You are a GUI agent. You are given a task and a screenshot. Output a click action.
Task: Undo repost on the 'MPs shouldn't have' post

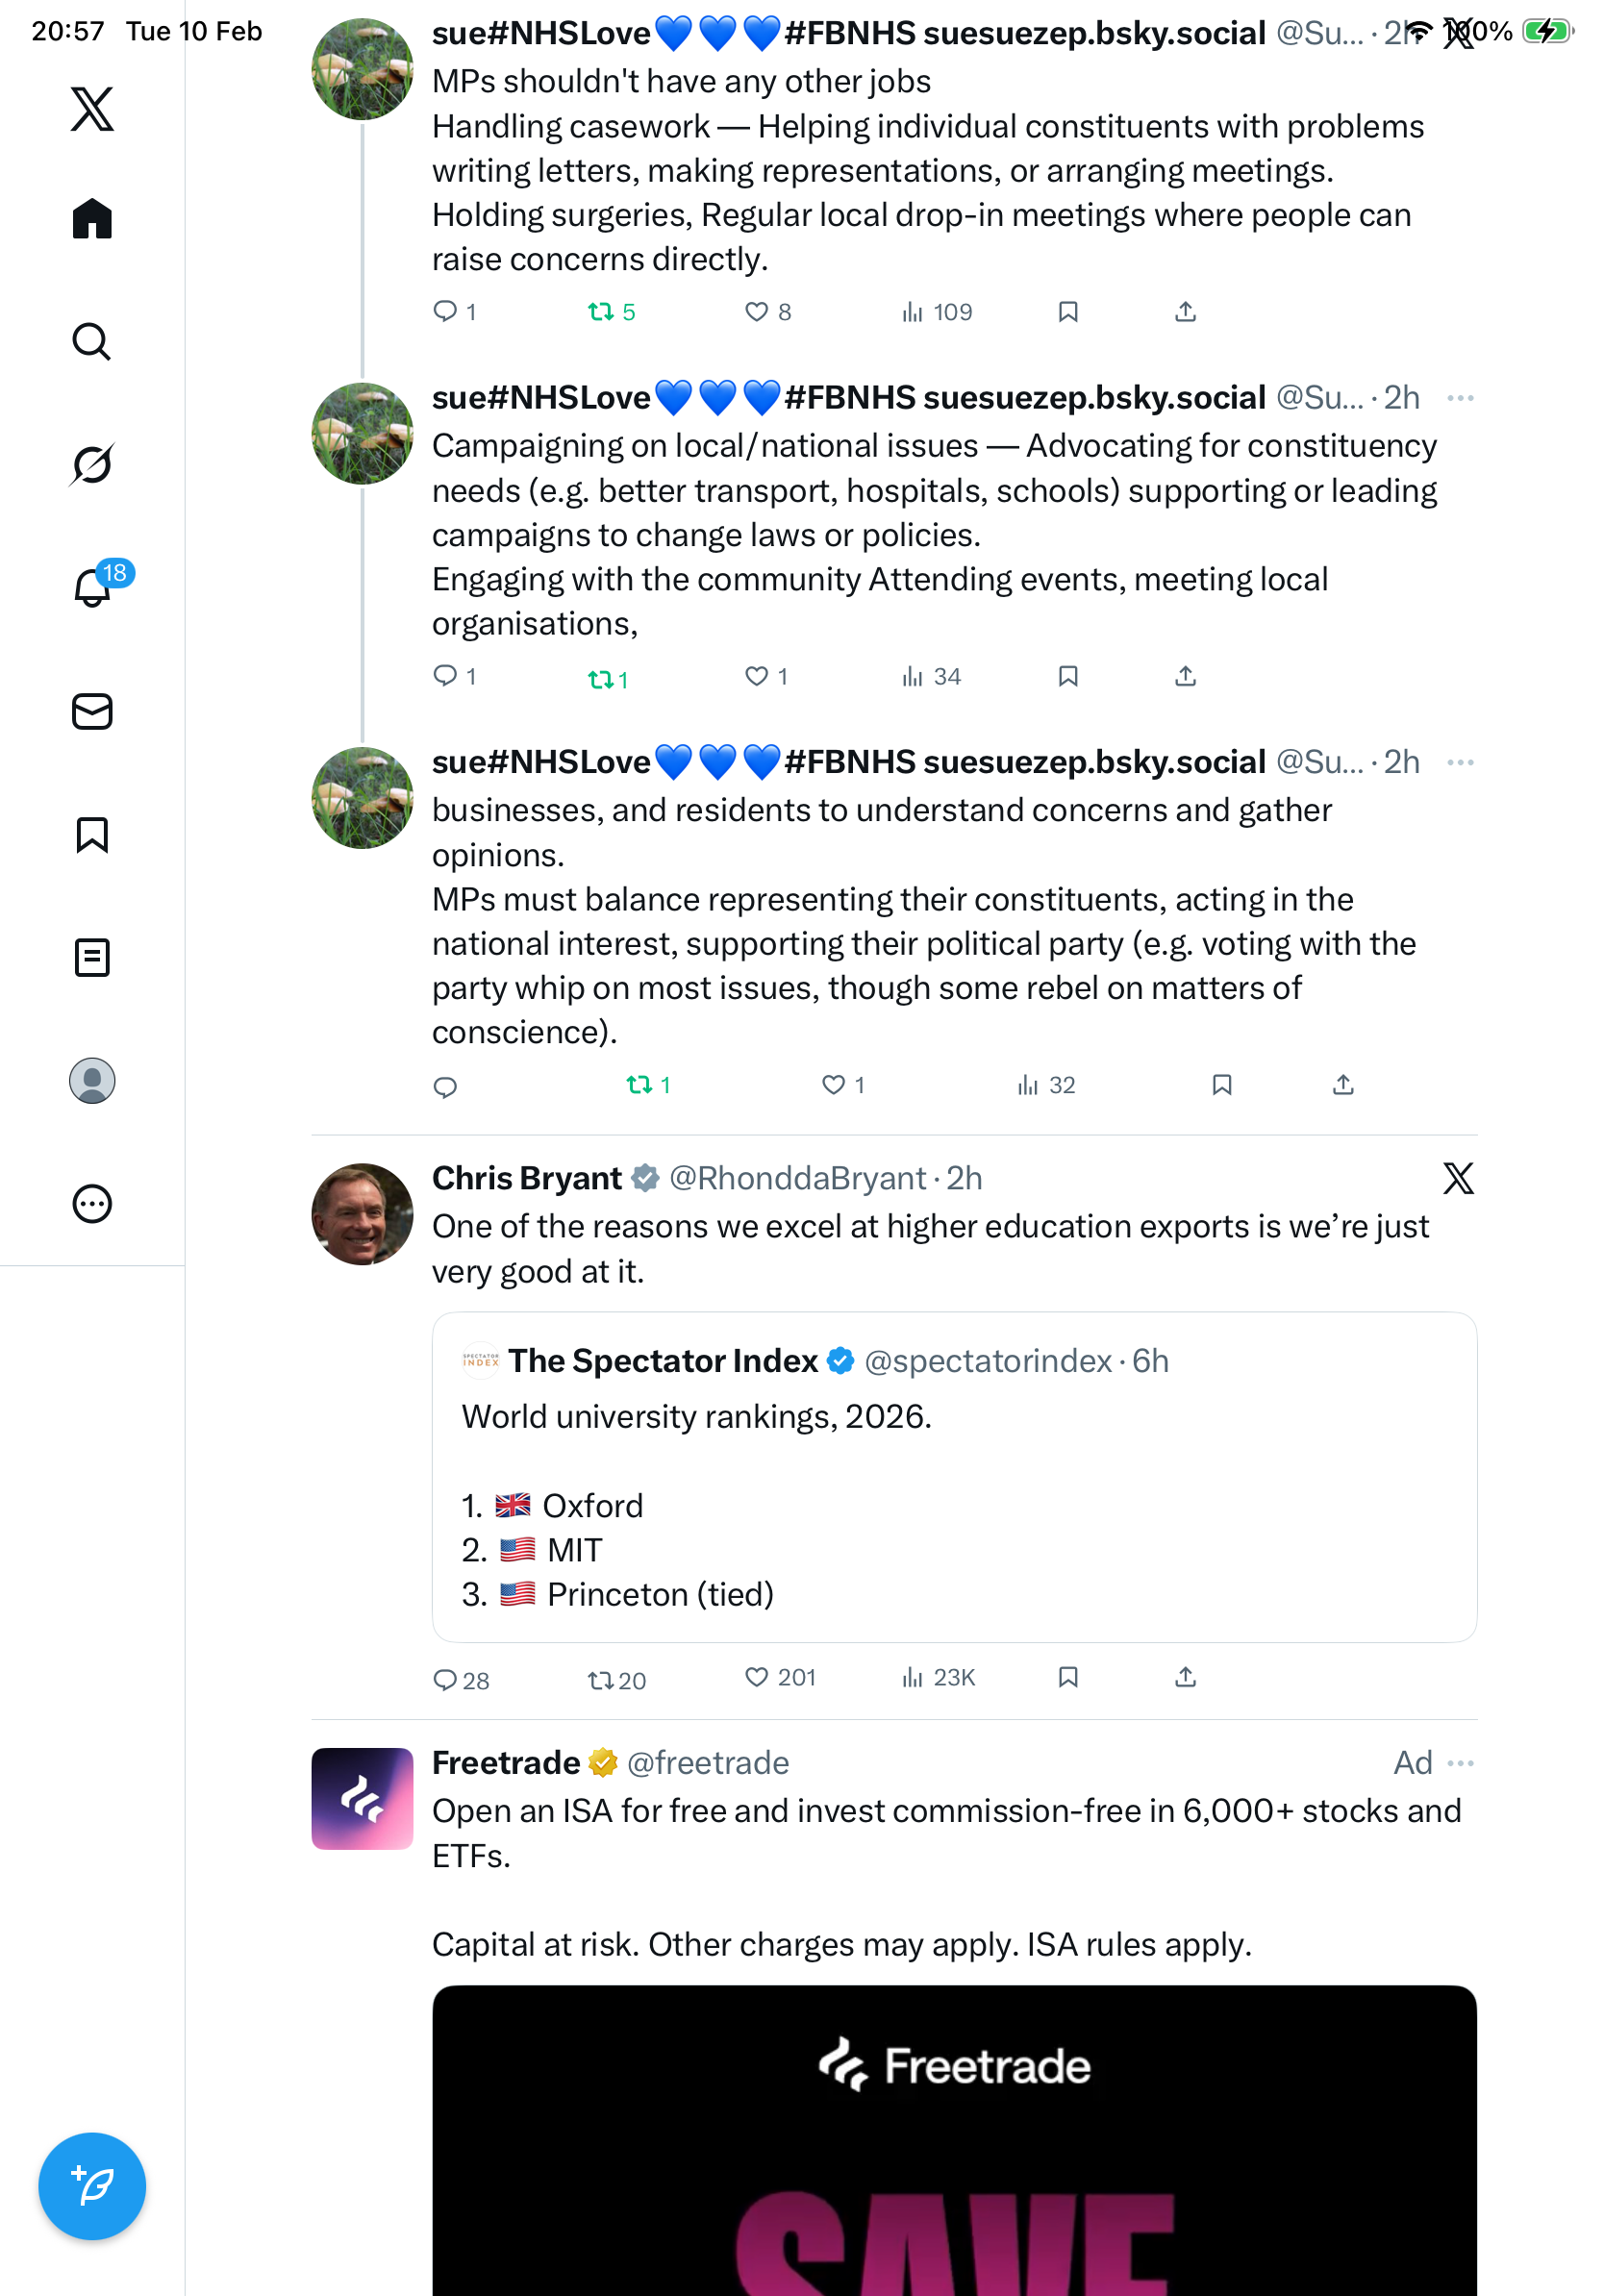click(601, 312)
